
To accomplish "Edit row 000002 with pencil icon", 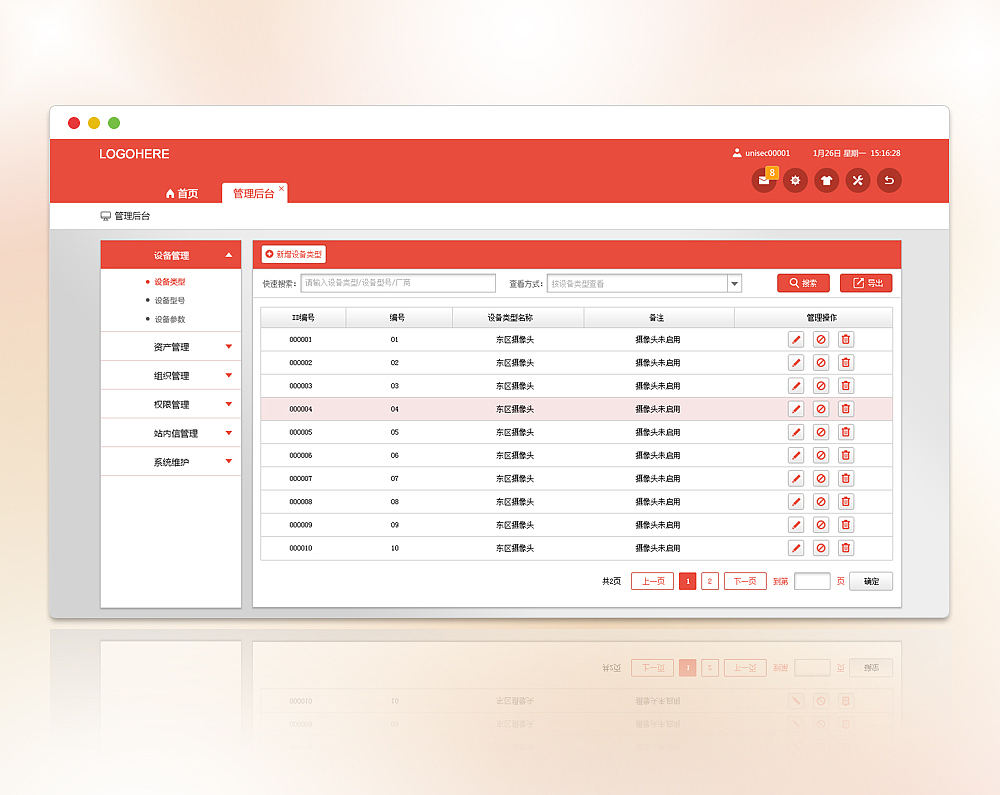I will (x=796, y=363).
